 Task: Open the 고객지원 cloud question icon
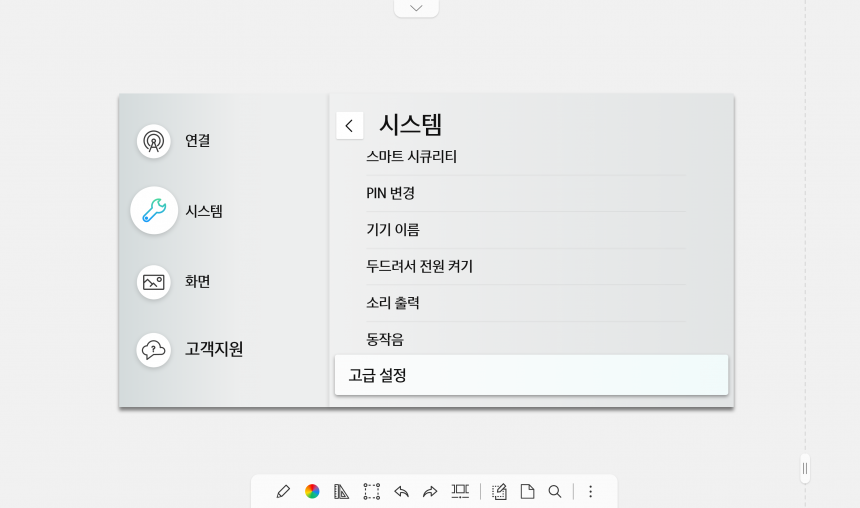(154, 349)
